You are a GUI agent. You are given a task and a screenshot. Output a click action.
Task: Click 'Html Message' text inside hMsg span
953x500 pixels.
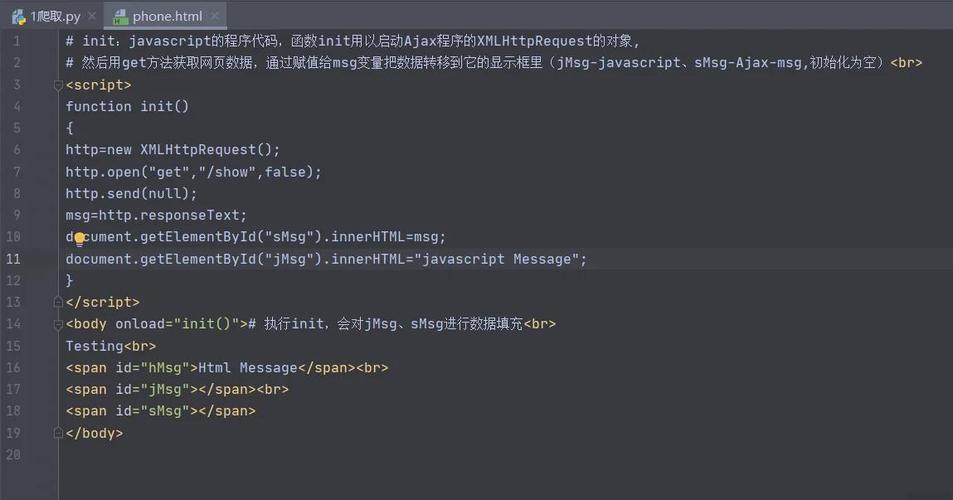247,368
